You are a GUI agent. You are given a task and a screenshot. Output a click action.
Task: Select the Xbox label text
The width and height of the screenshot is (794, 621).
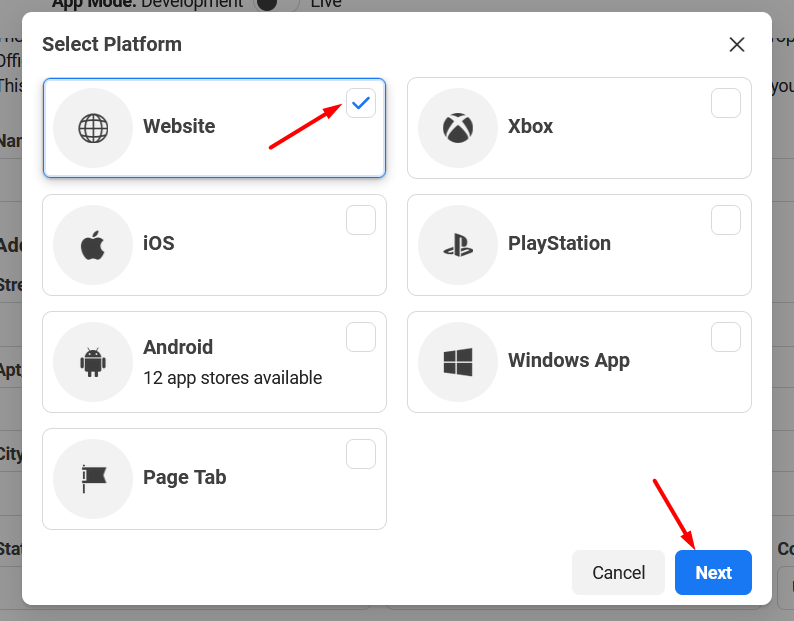click(x=530, y=126)
